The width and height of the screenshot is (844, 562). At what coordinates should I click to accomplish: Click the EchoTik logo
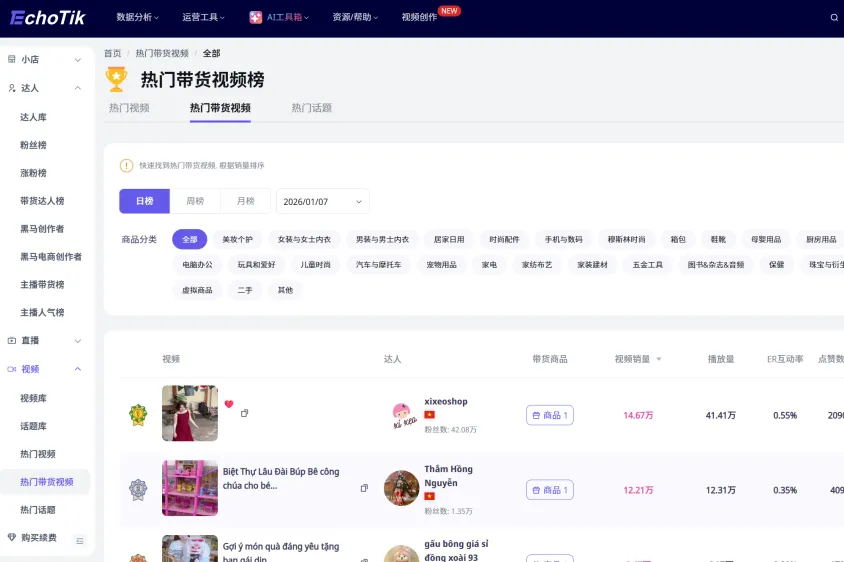pyautogui.click(x=47, y=18)
